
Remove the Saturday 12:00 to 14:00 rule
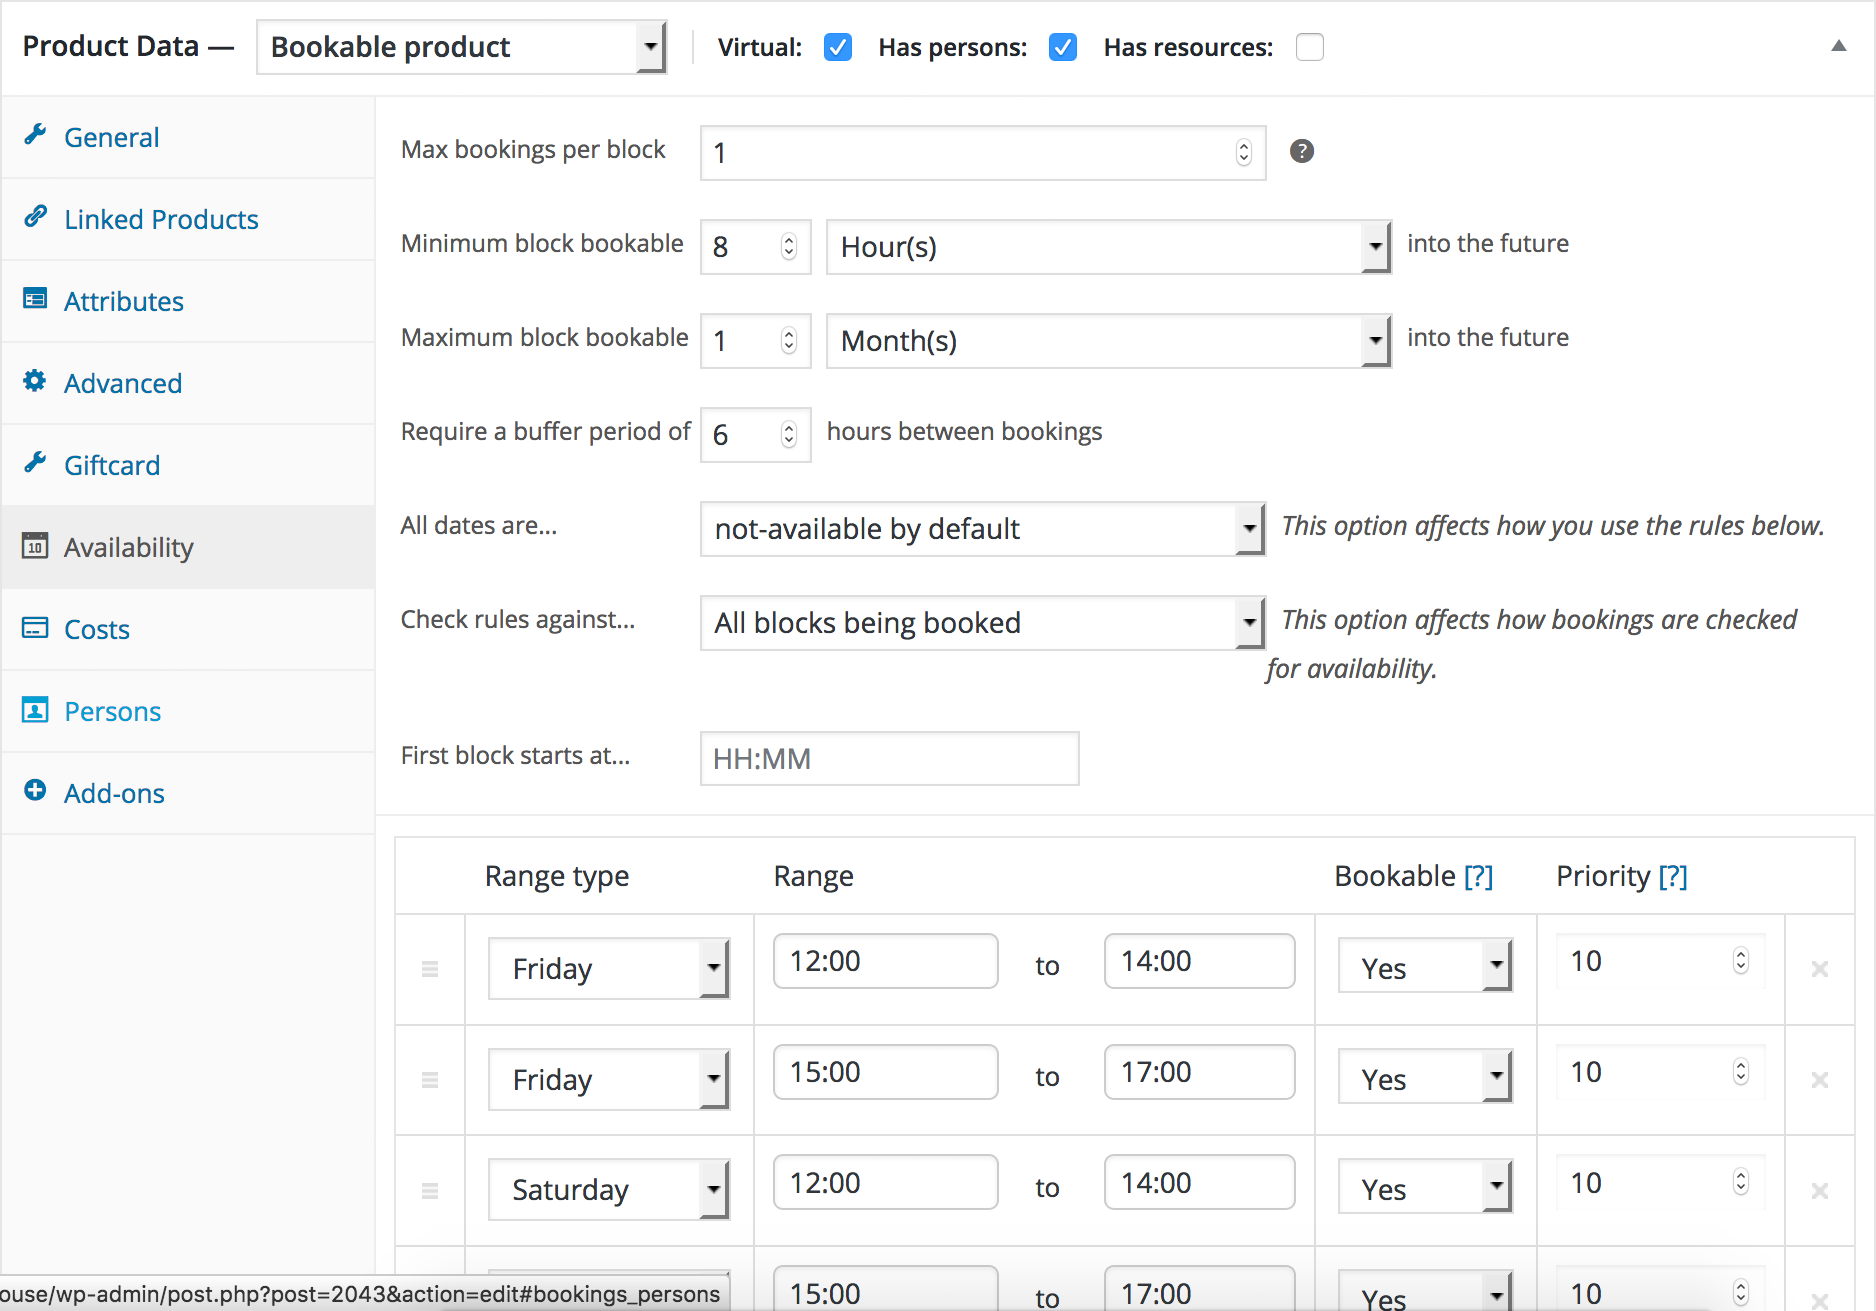[1820, 1191]
